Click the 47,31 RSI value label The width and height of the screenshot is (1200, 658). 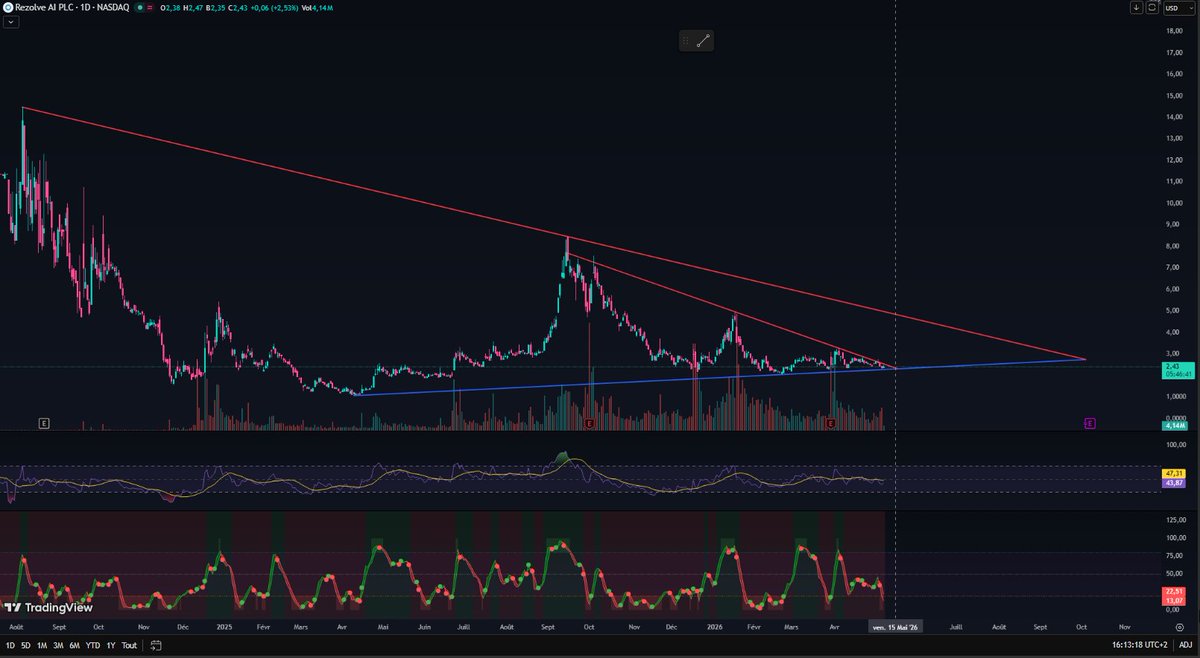coord(1173,473)
